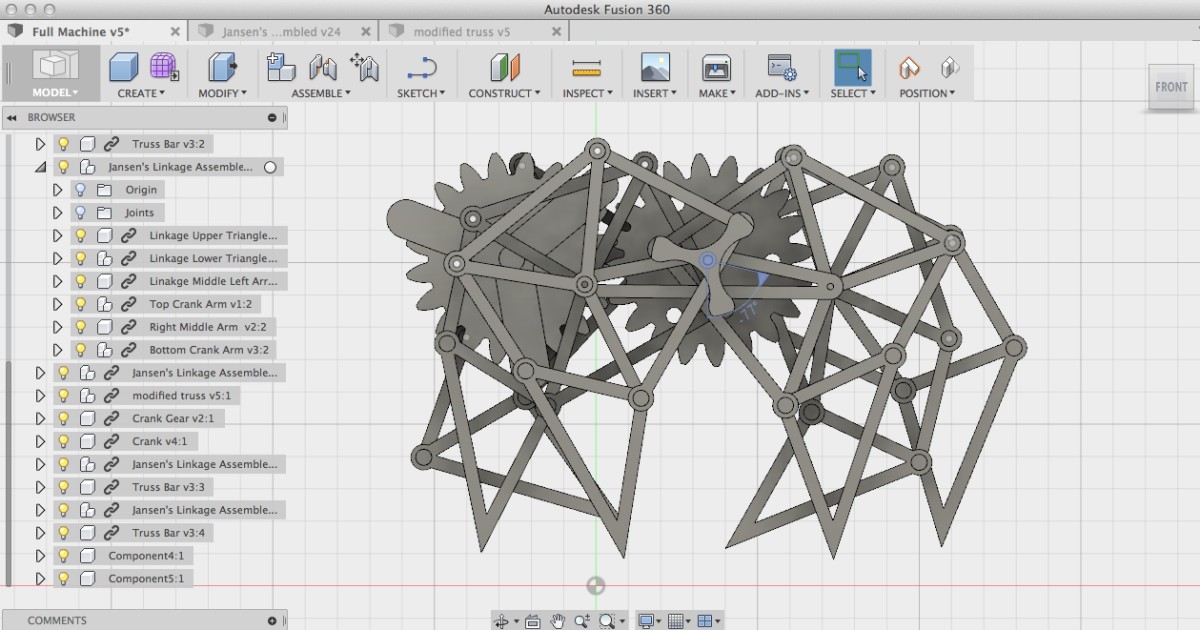1200x630 pixels.
Task: Open the display settings dropdown at bottom
Action: click(x=648, y=620)
